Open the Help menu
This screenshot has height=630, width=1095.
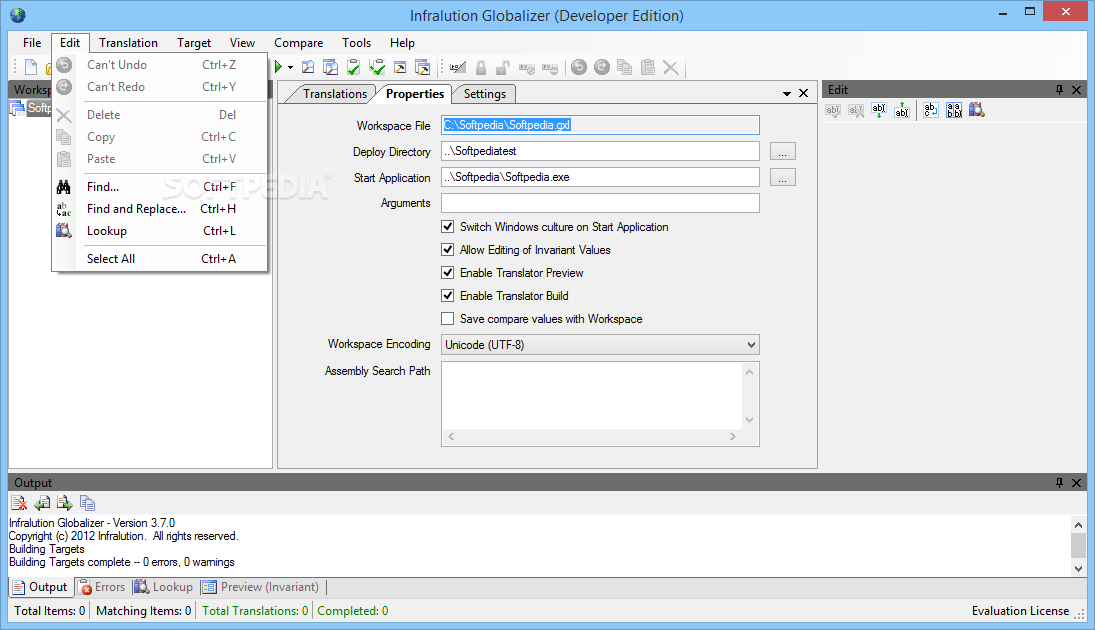point(402,43)
